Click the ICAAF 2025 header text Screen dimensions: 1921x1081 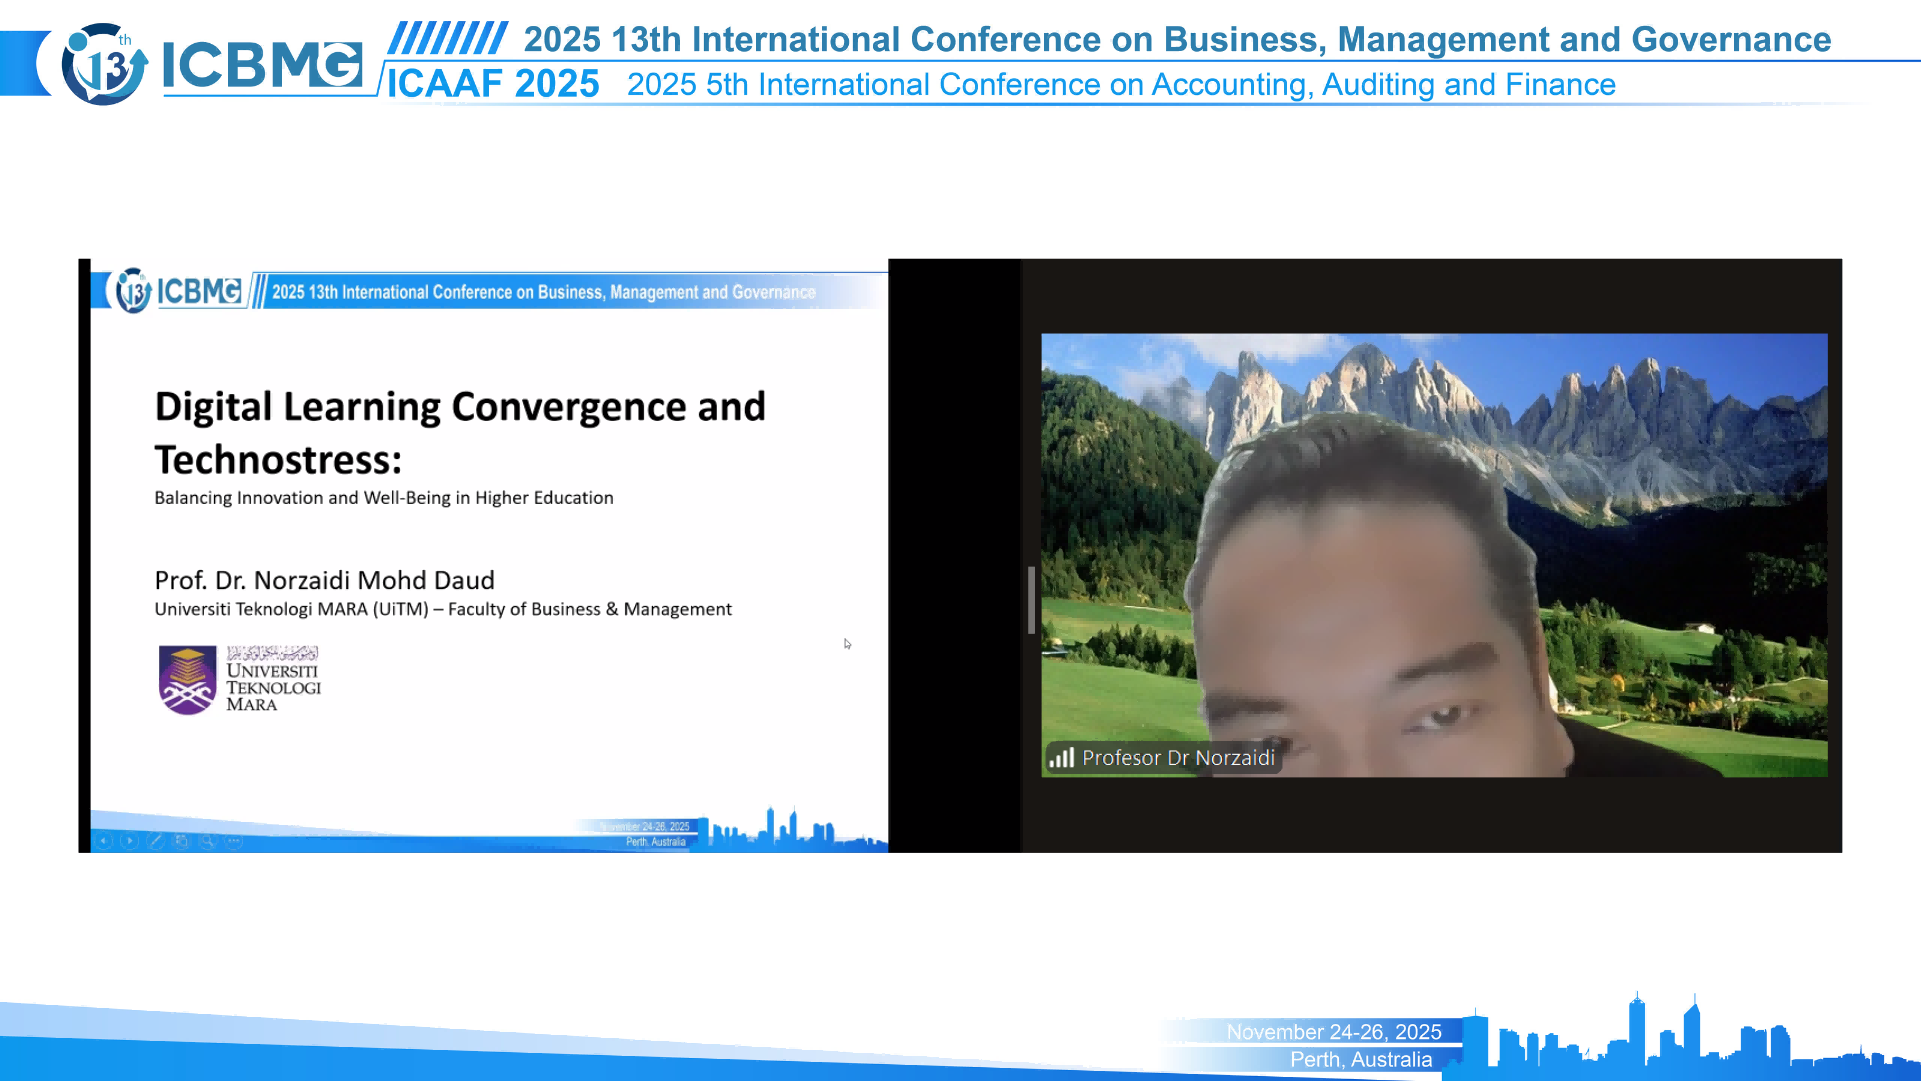click(x=493, y=84)
